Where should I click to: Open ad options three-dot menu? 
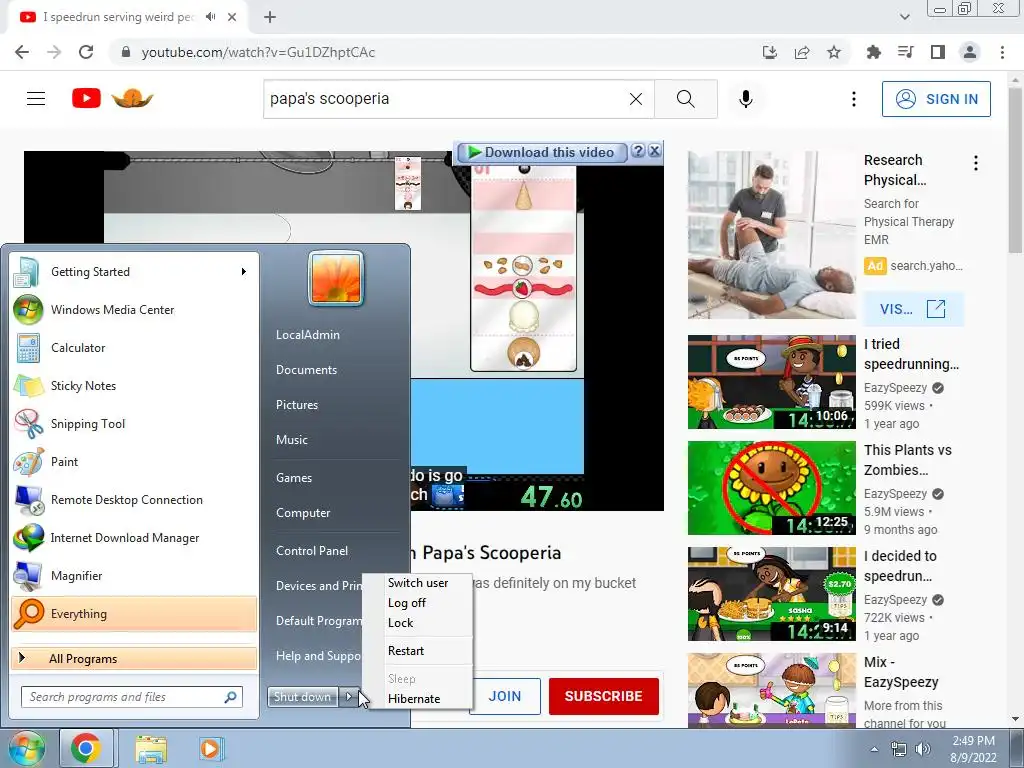point(976,163)
